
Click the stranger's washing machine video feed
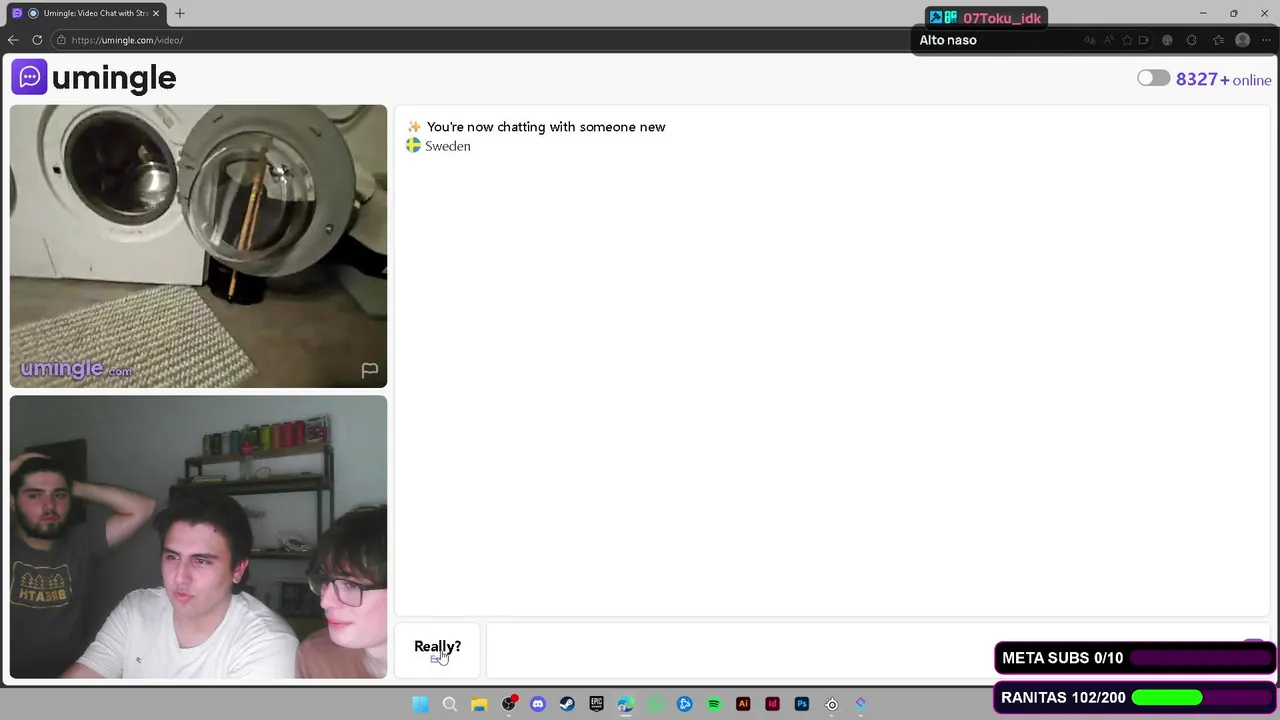(x=198, y=246)
